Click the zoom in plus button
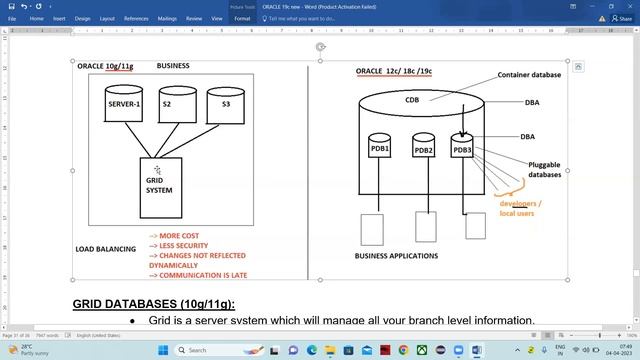This screenshot has width=640, height=360. pos(619,336)
